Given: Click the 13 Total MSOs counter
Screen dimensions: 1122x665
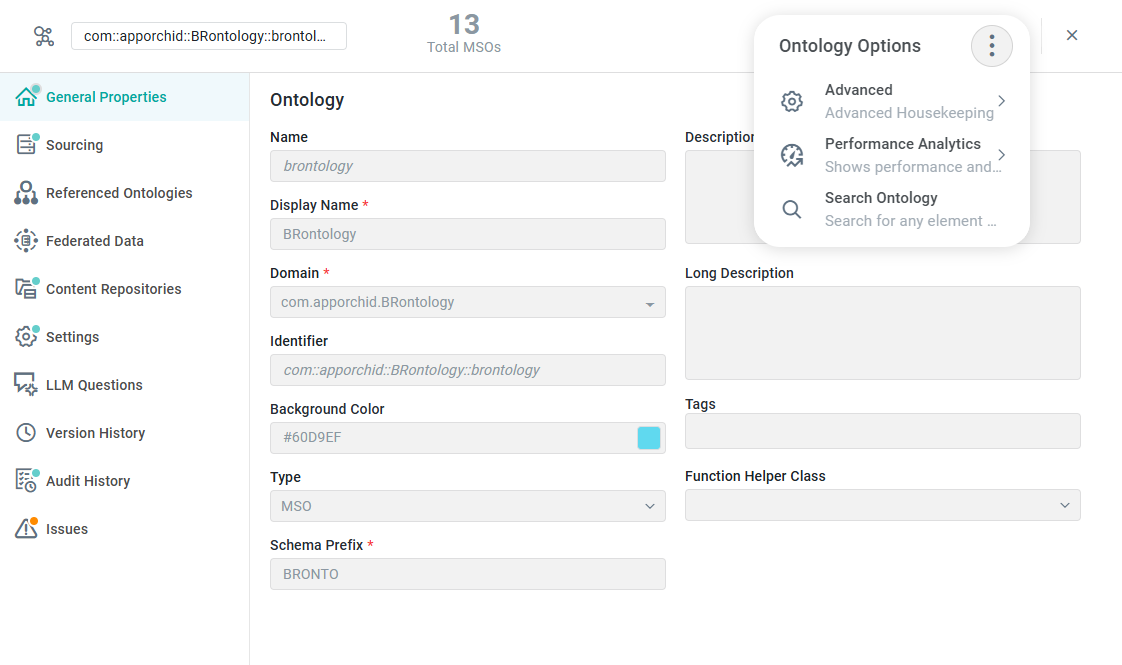Looking at the screenshot, I should pyautogui.click(x=464, y=34).
